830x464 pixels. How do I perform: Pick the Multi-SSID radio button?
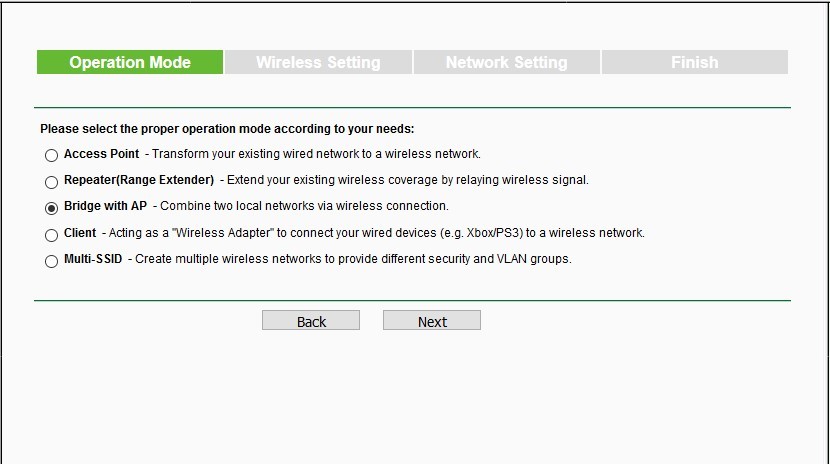pyautogui.click(x=51, y=261)
